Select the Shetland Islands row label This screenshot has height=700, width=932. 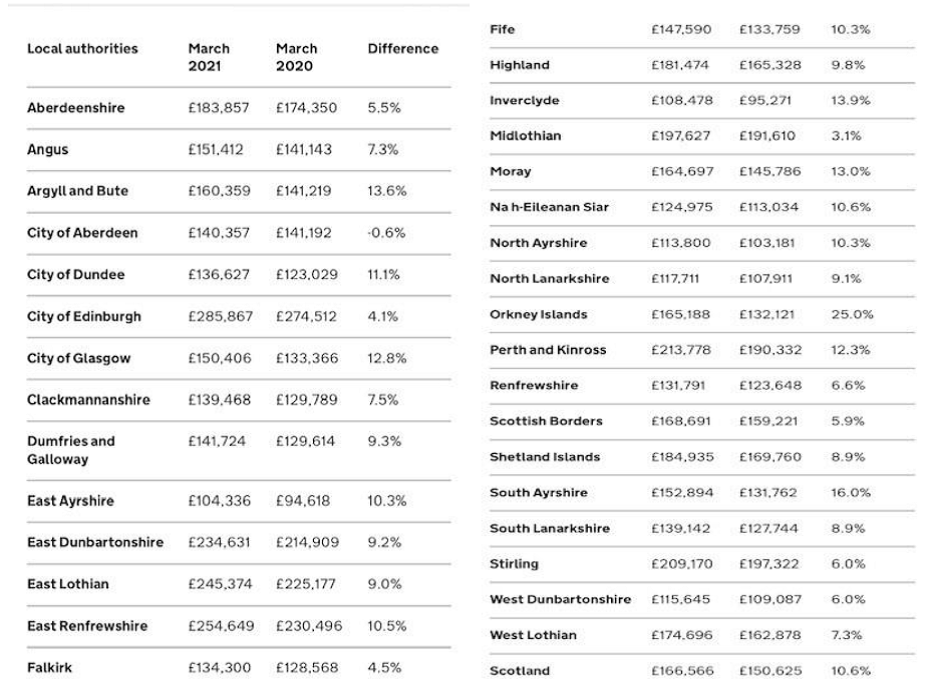[x=544, y=457]
